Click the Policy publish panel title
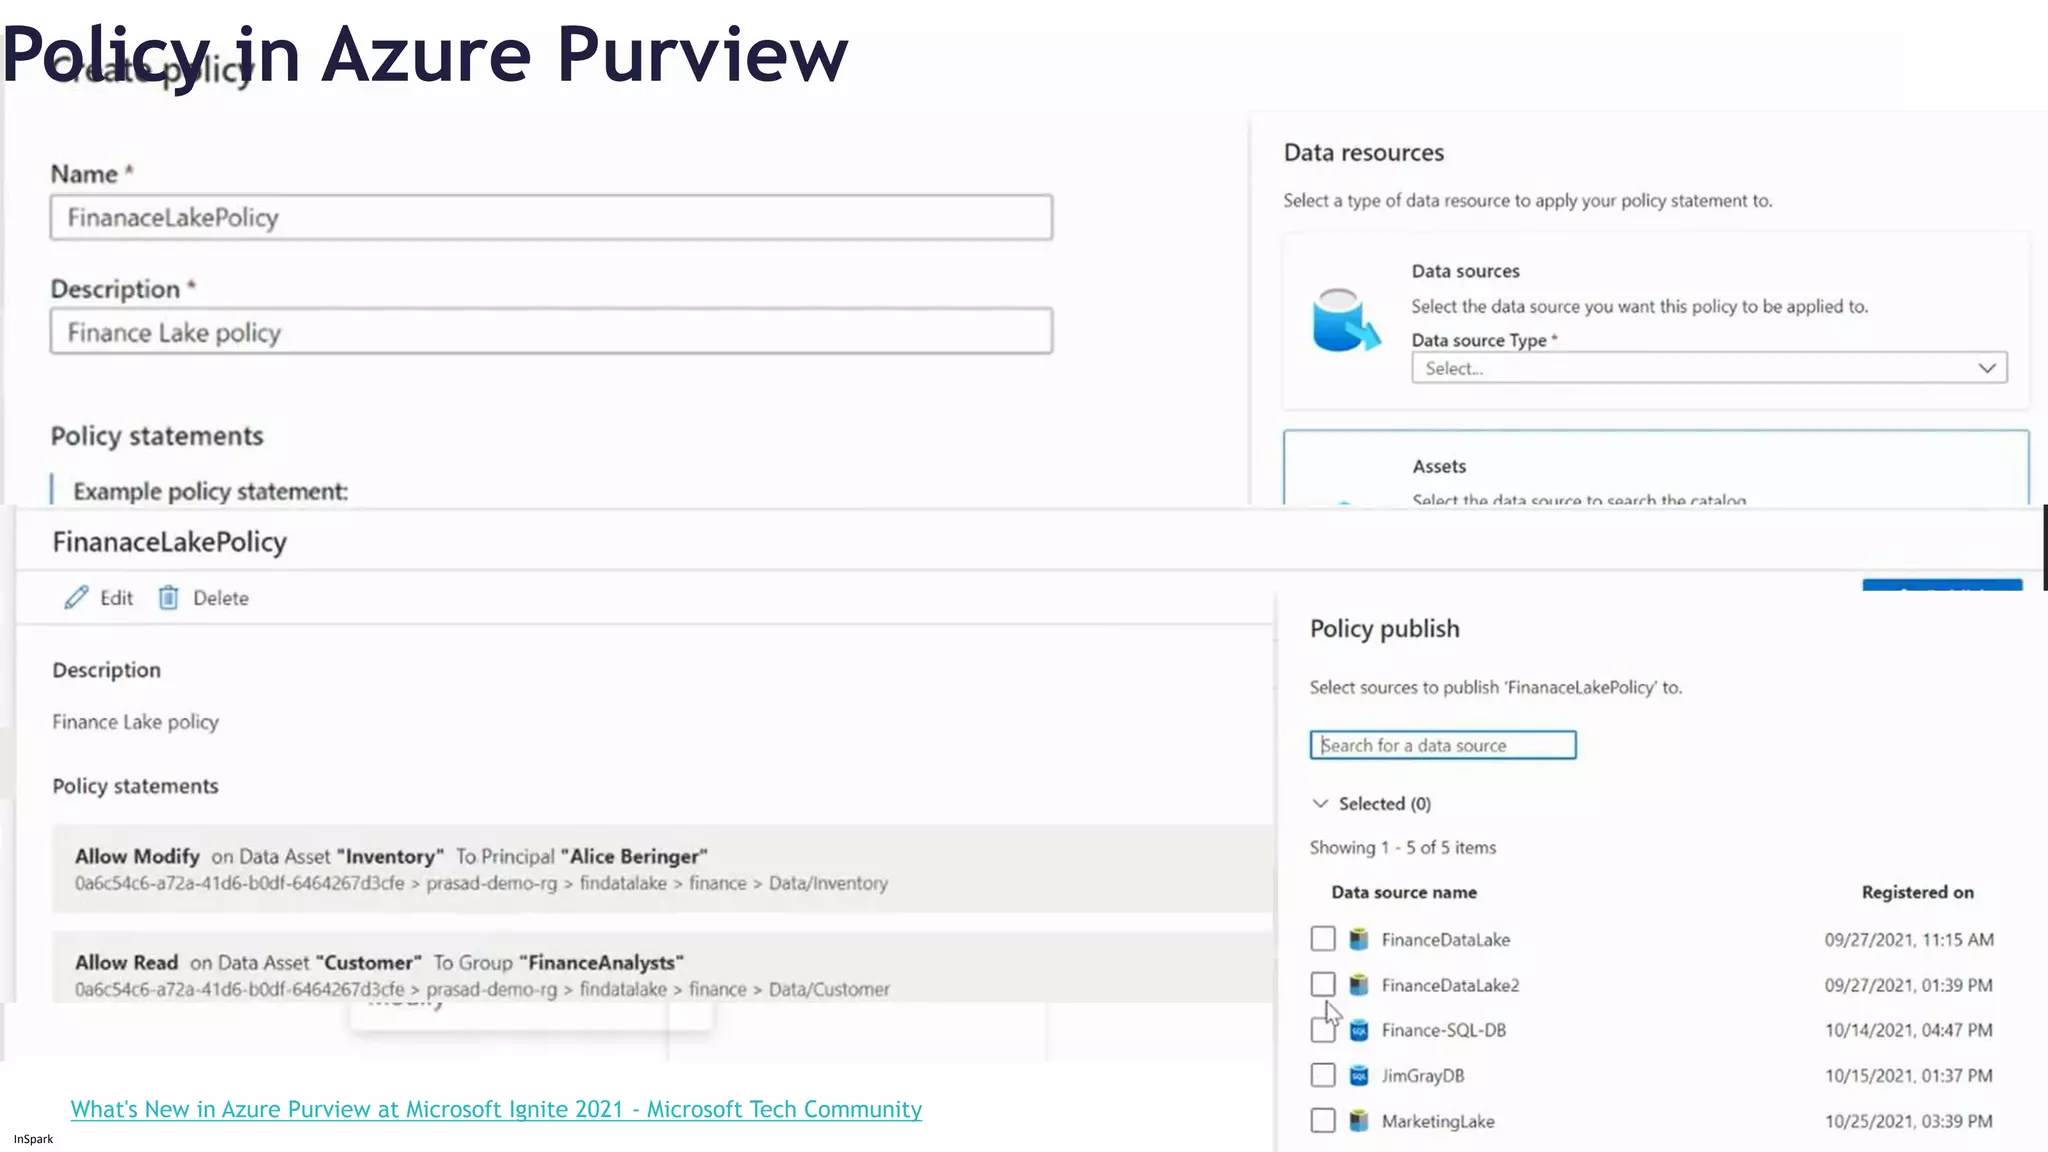2048x1152 pixels. pos(1385,628)
